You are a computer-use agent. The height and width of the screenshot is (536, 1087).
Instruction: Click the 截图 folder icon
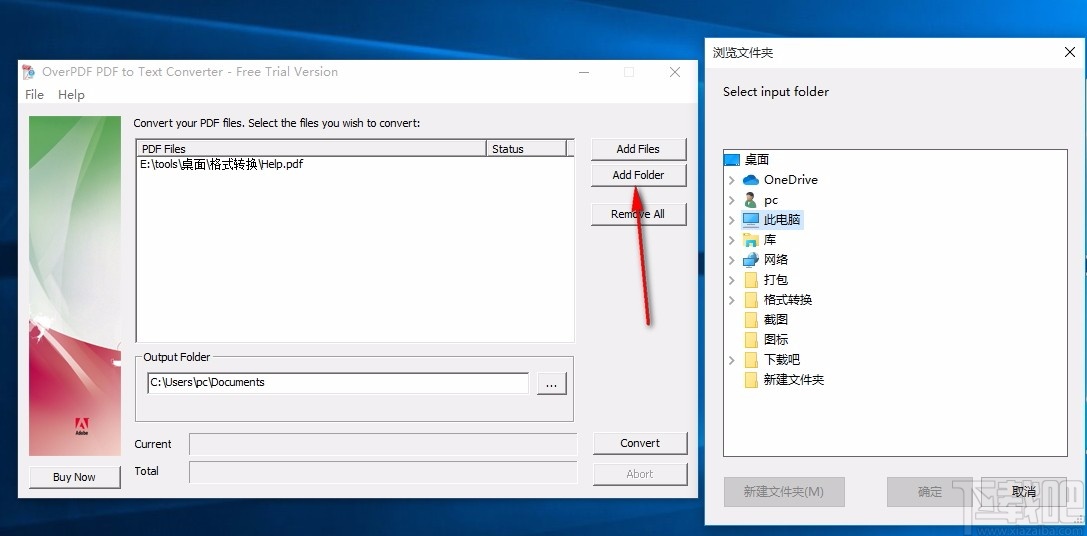(751, 320)
